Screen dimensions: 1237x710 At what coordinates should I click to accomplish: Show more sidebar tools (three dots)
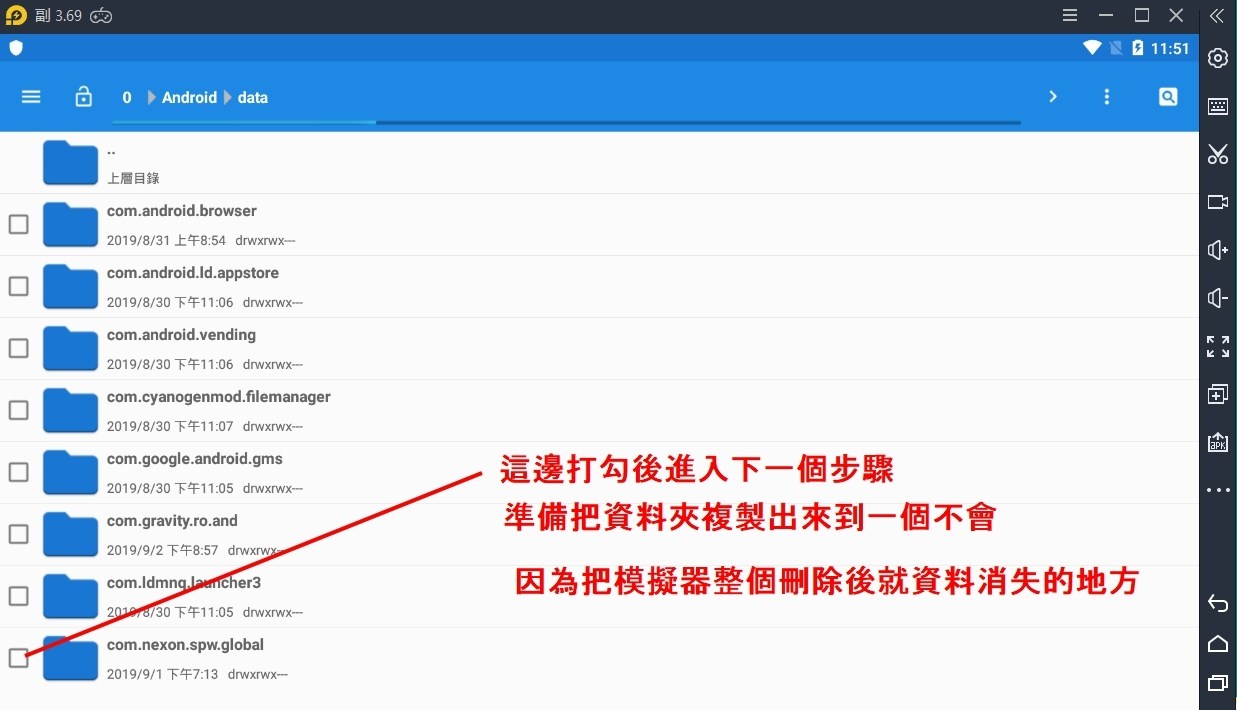pyautogui.click(x=1218, y=490)
